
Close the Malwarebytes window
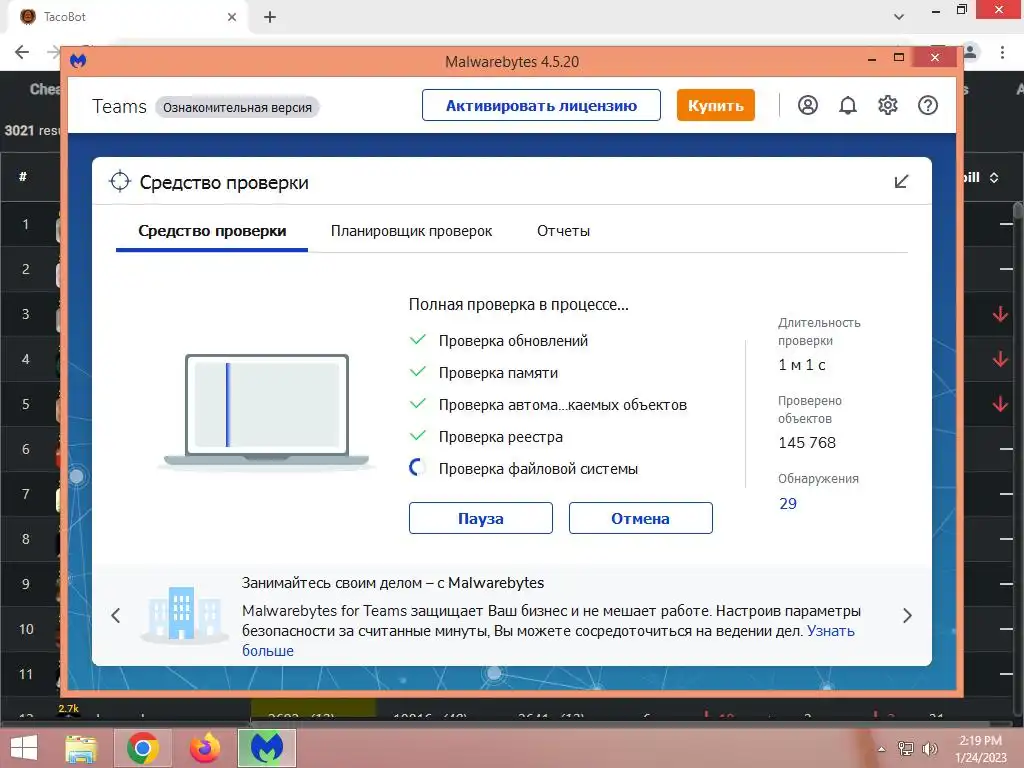click(x=935, y=57)
